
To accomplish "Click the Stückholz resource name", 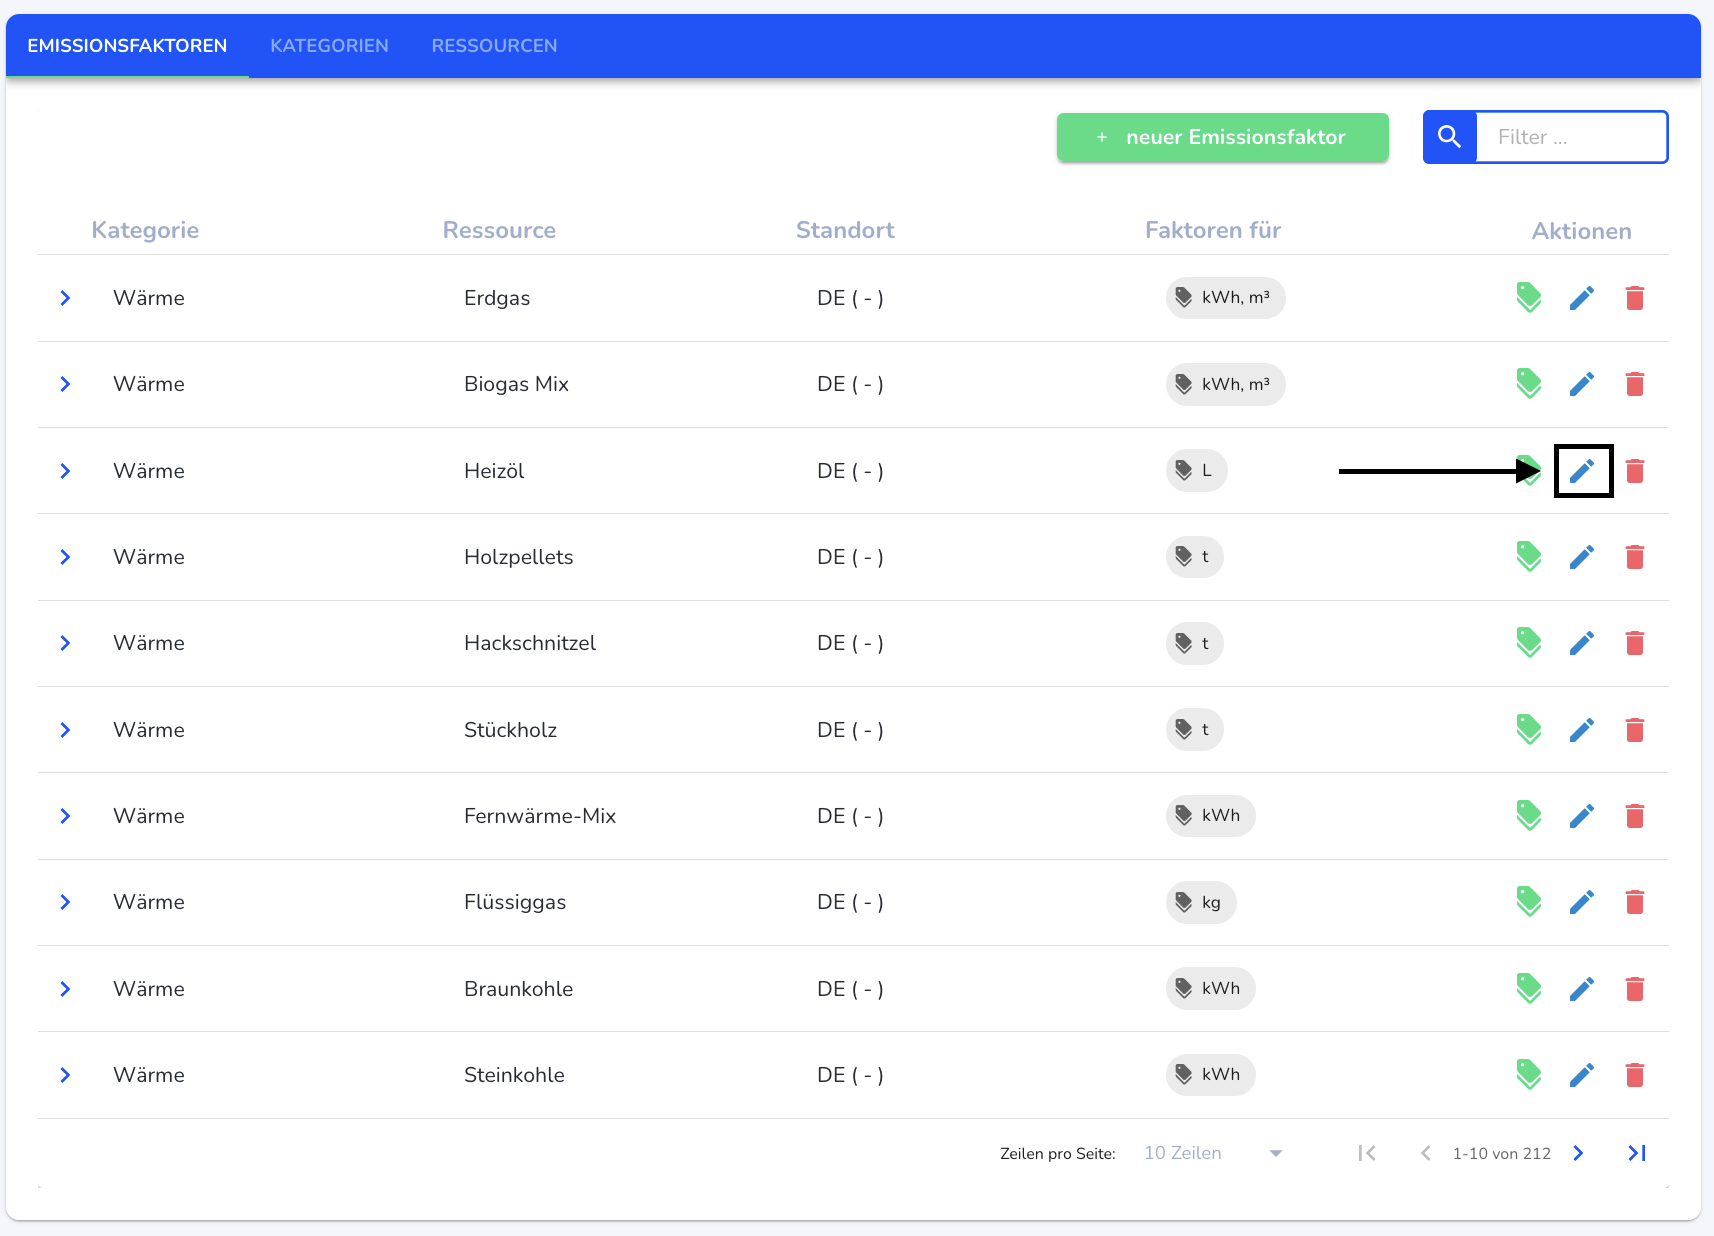I will click(510, 730).
